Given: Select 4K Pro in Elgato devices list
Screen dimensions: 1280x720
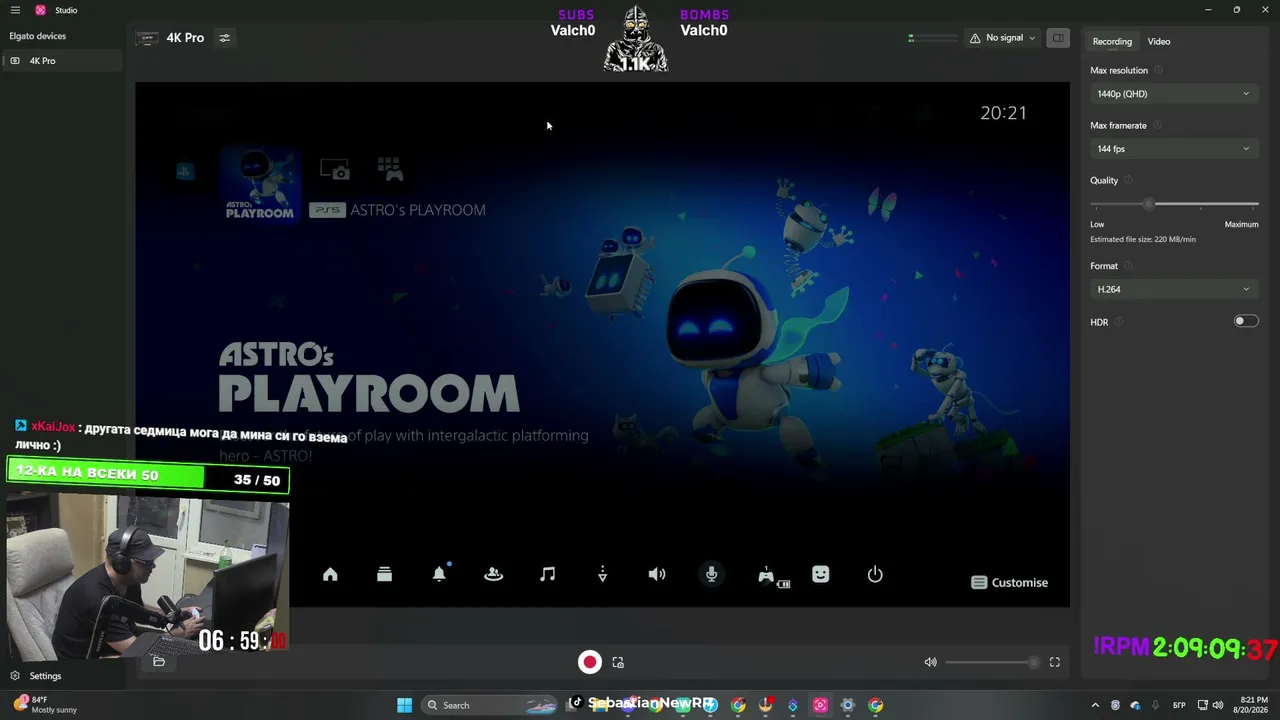Looking at the screenshot, I should pos(62,61).
